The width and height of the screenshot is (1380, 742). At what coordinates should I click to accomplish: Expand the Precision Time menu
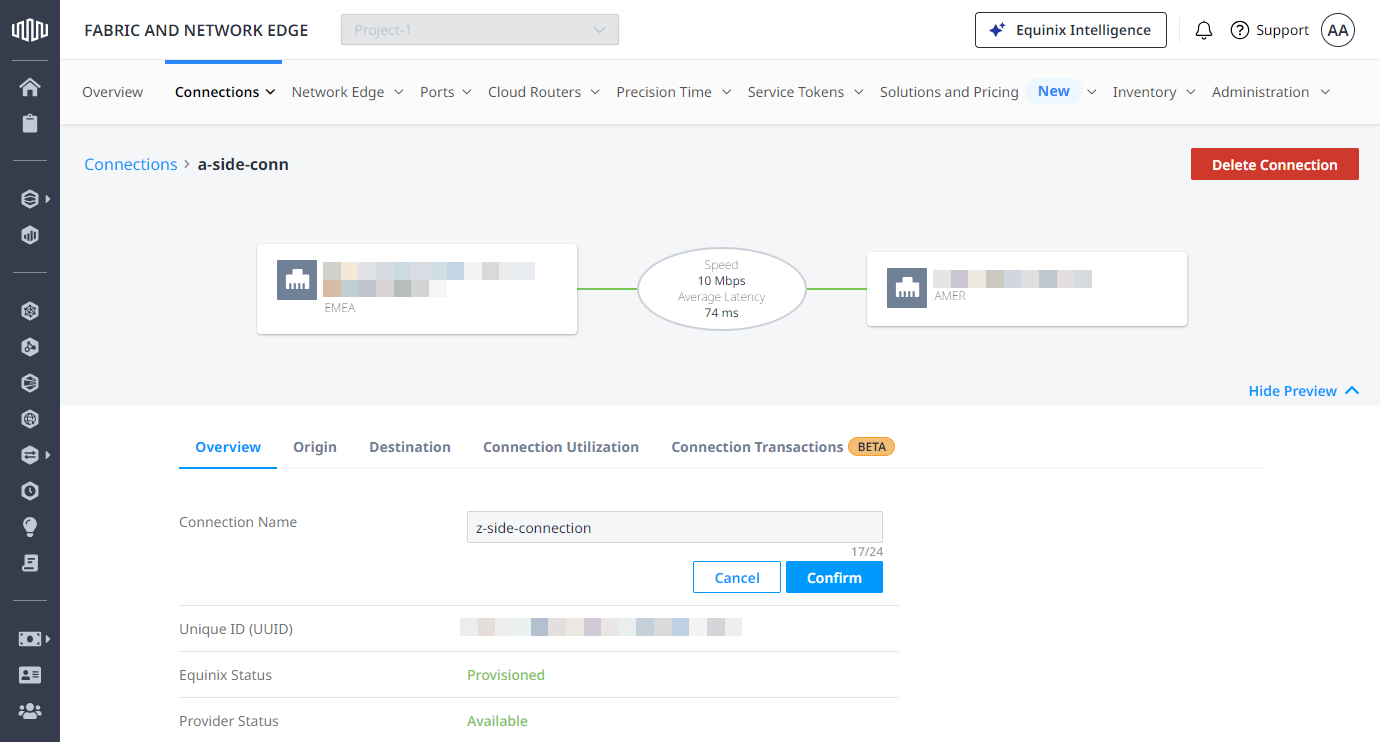674,92
